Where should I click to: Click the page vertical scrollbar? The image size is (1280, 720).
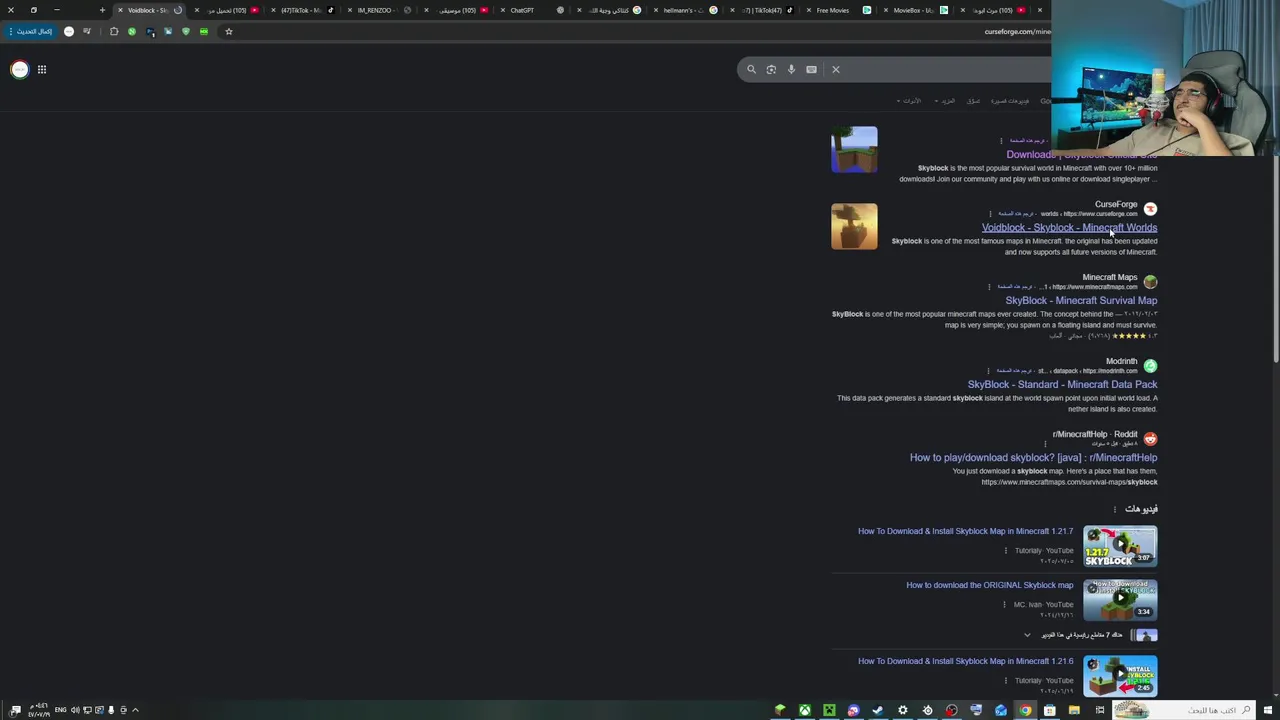(1275, 260)
